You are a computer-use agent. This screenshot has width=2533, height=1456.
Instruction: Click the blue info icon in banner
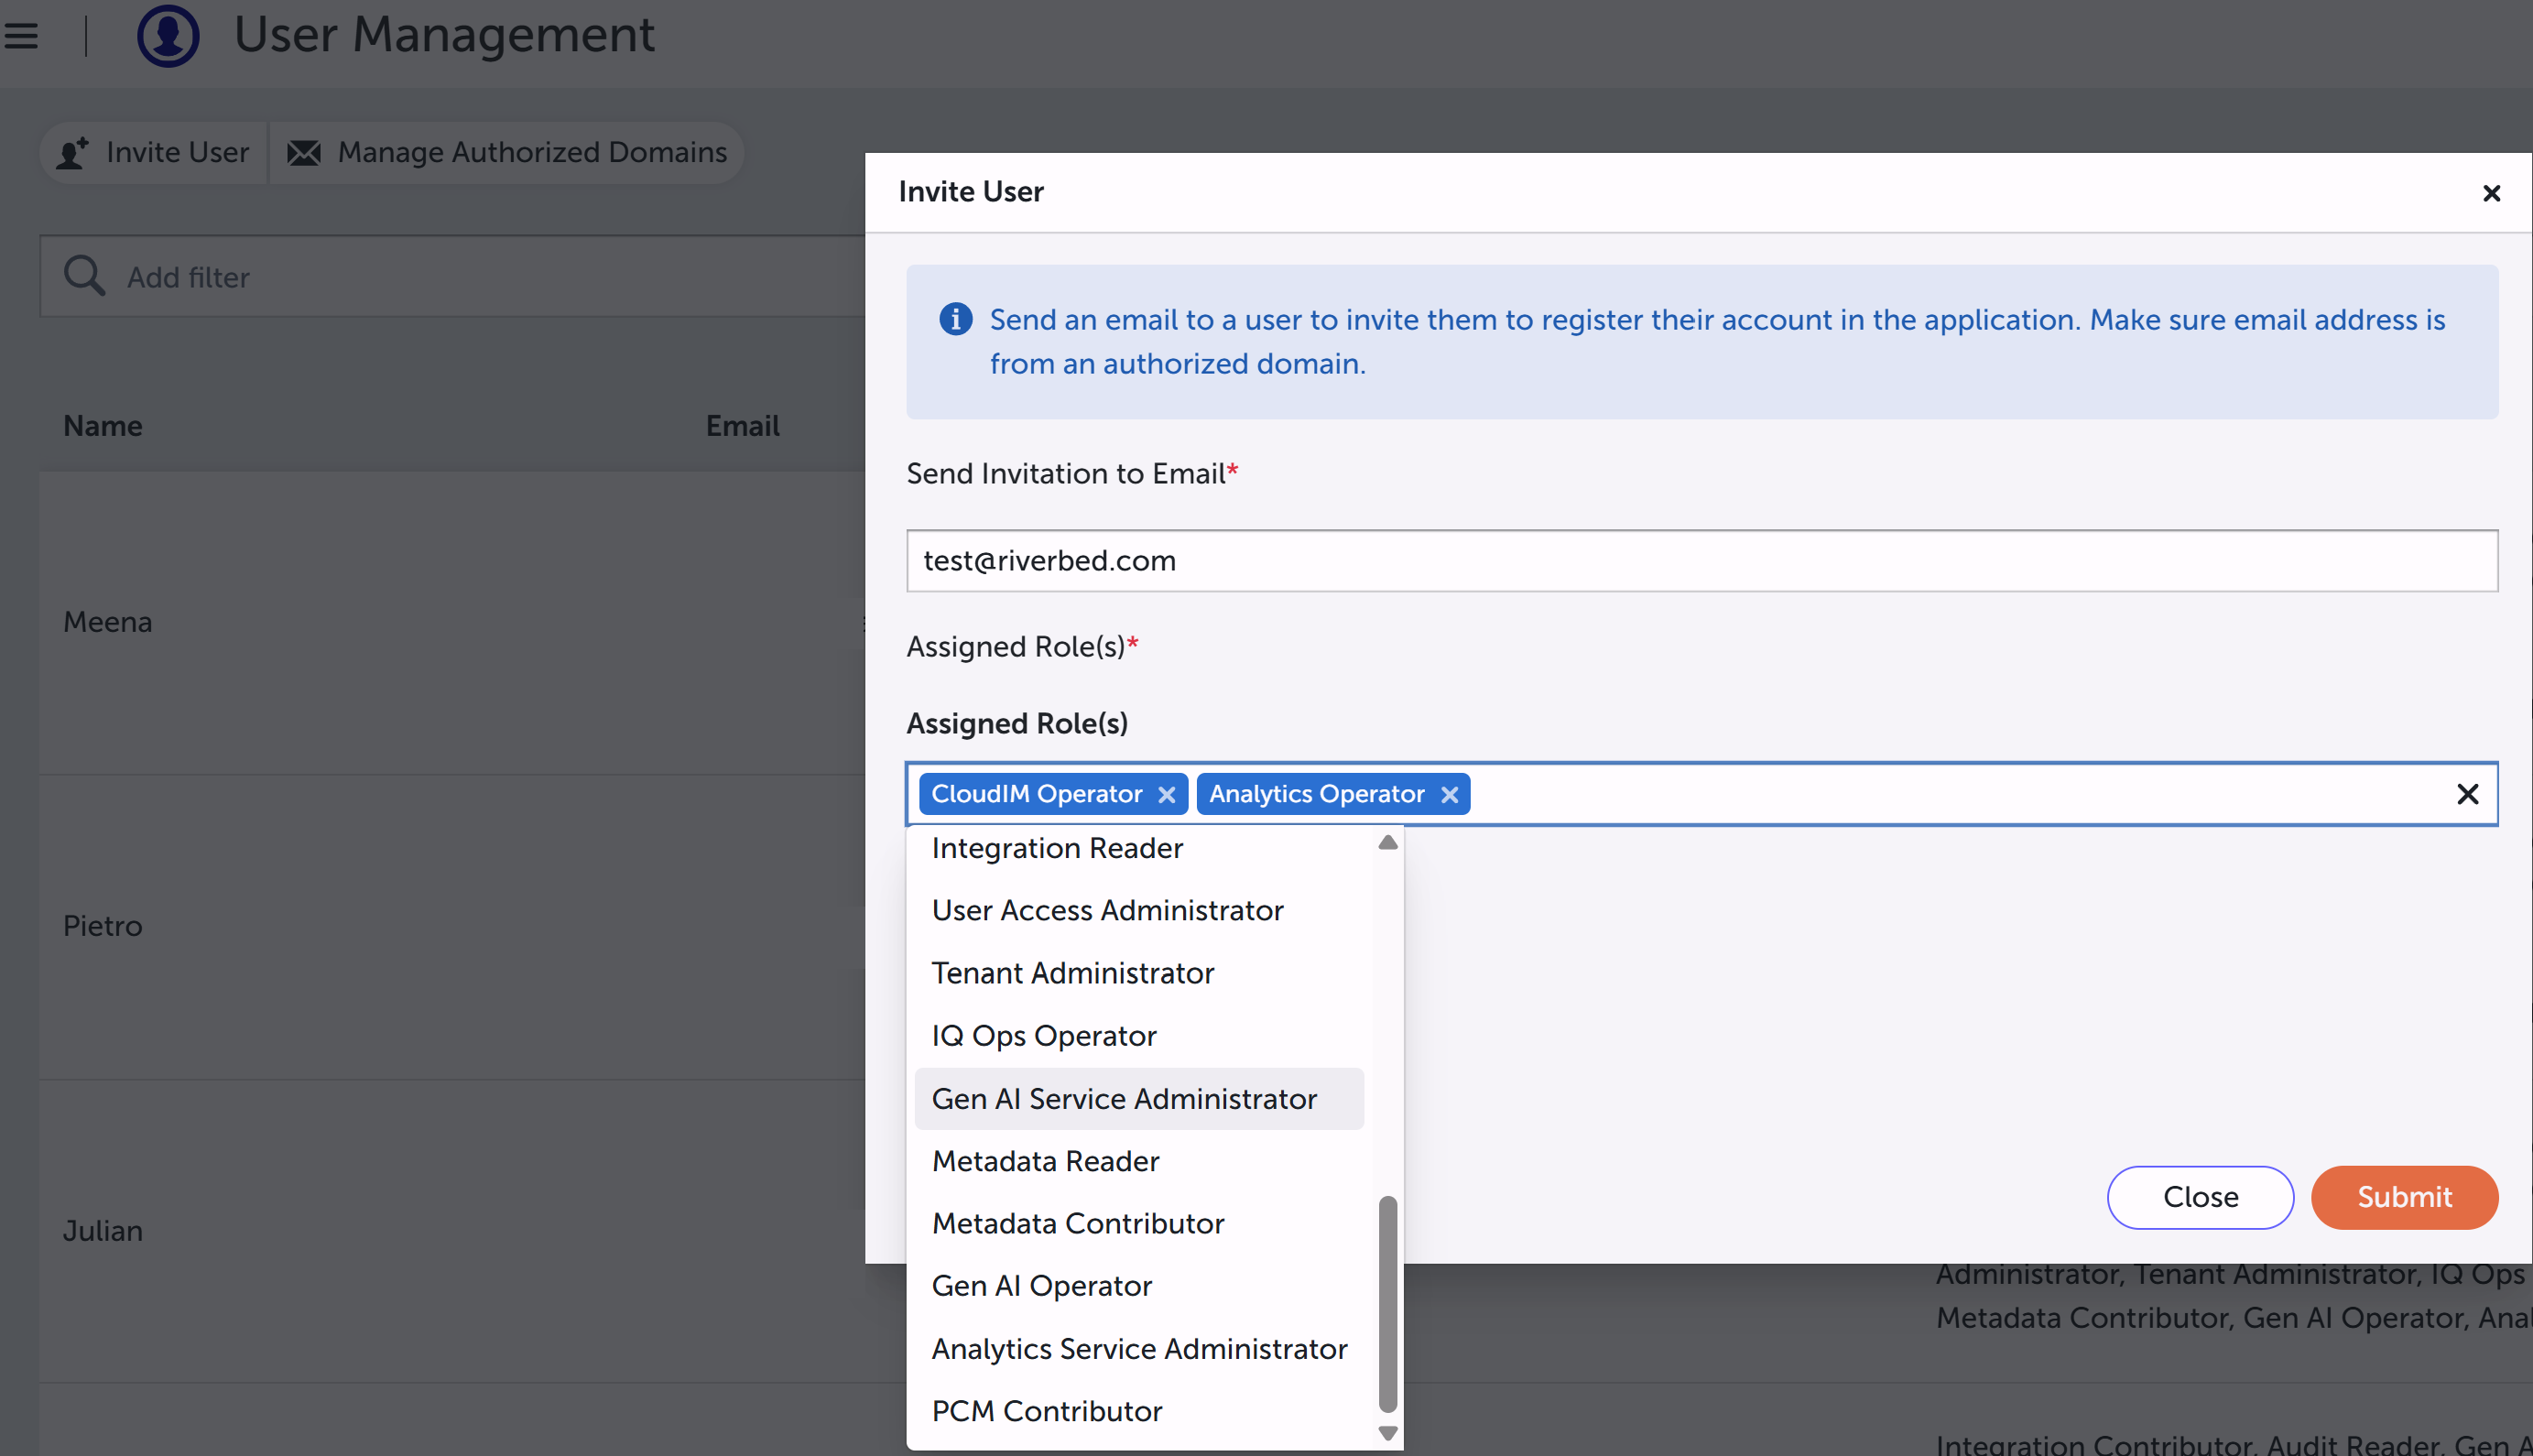(x=955, y=319)
